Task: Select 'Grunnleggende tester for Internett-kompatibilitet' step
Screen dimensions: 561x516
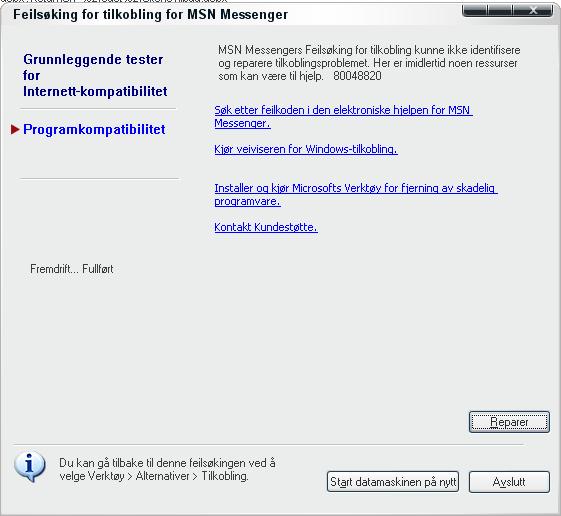Action: [95, 76]
